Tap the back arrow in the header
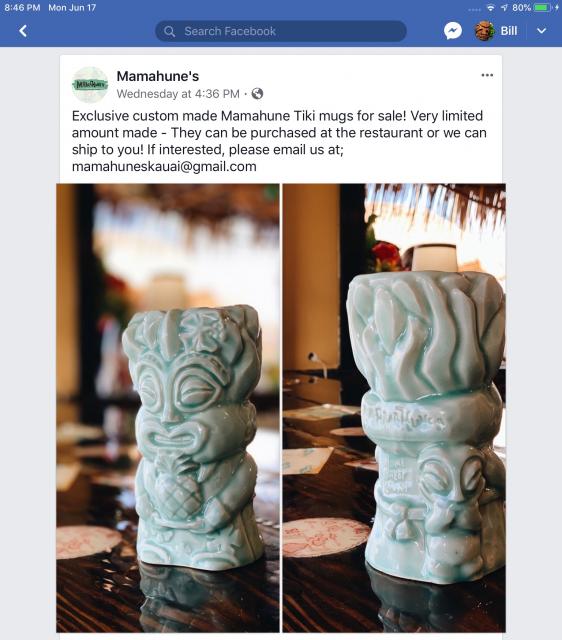 [23, 31]
